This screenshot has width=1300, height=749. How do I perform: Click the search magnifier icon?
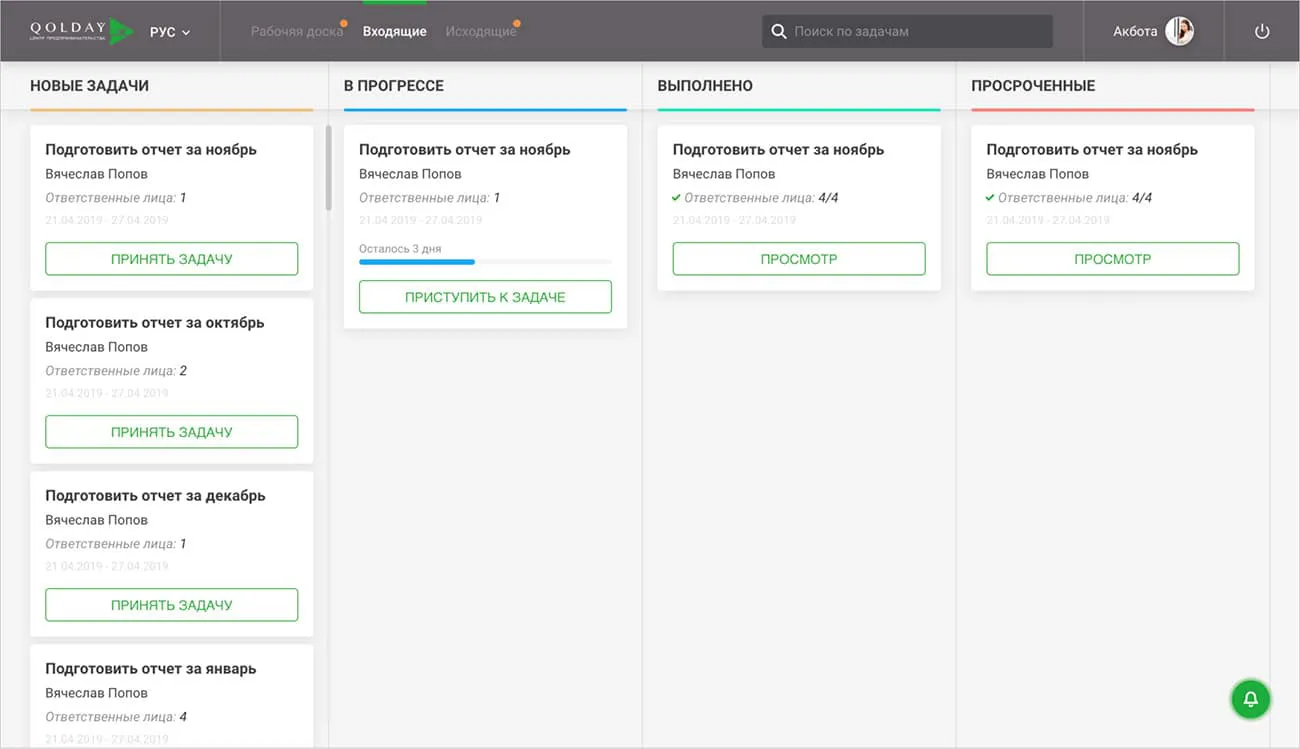(x=779, y=31)
